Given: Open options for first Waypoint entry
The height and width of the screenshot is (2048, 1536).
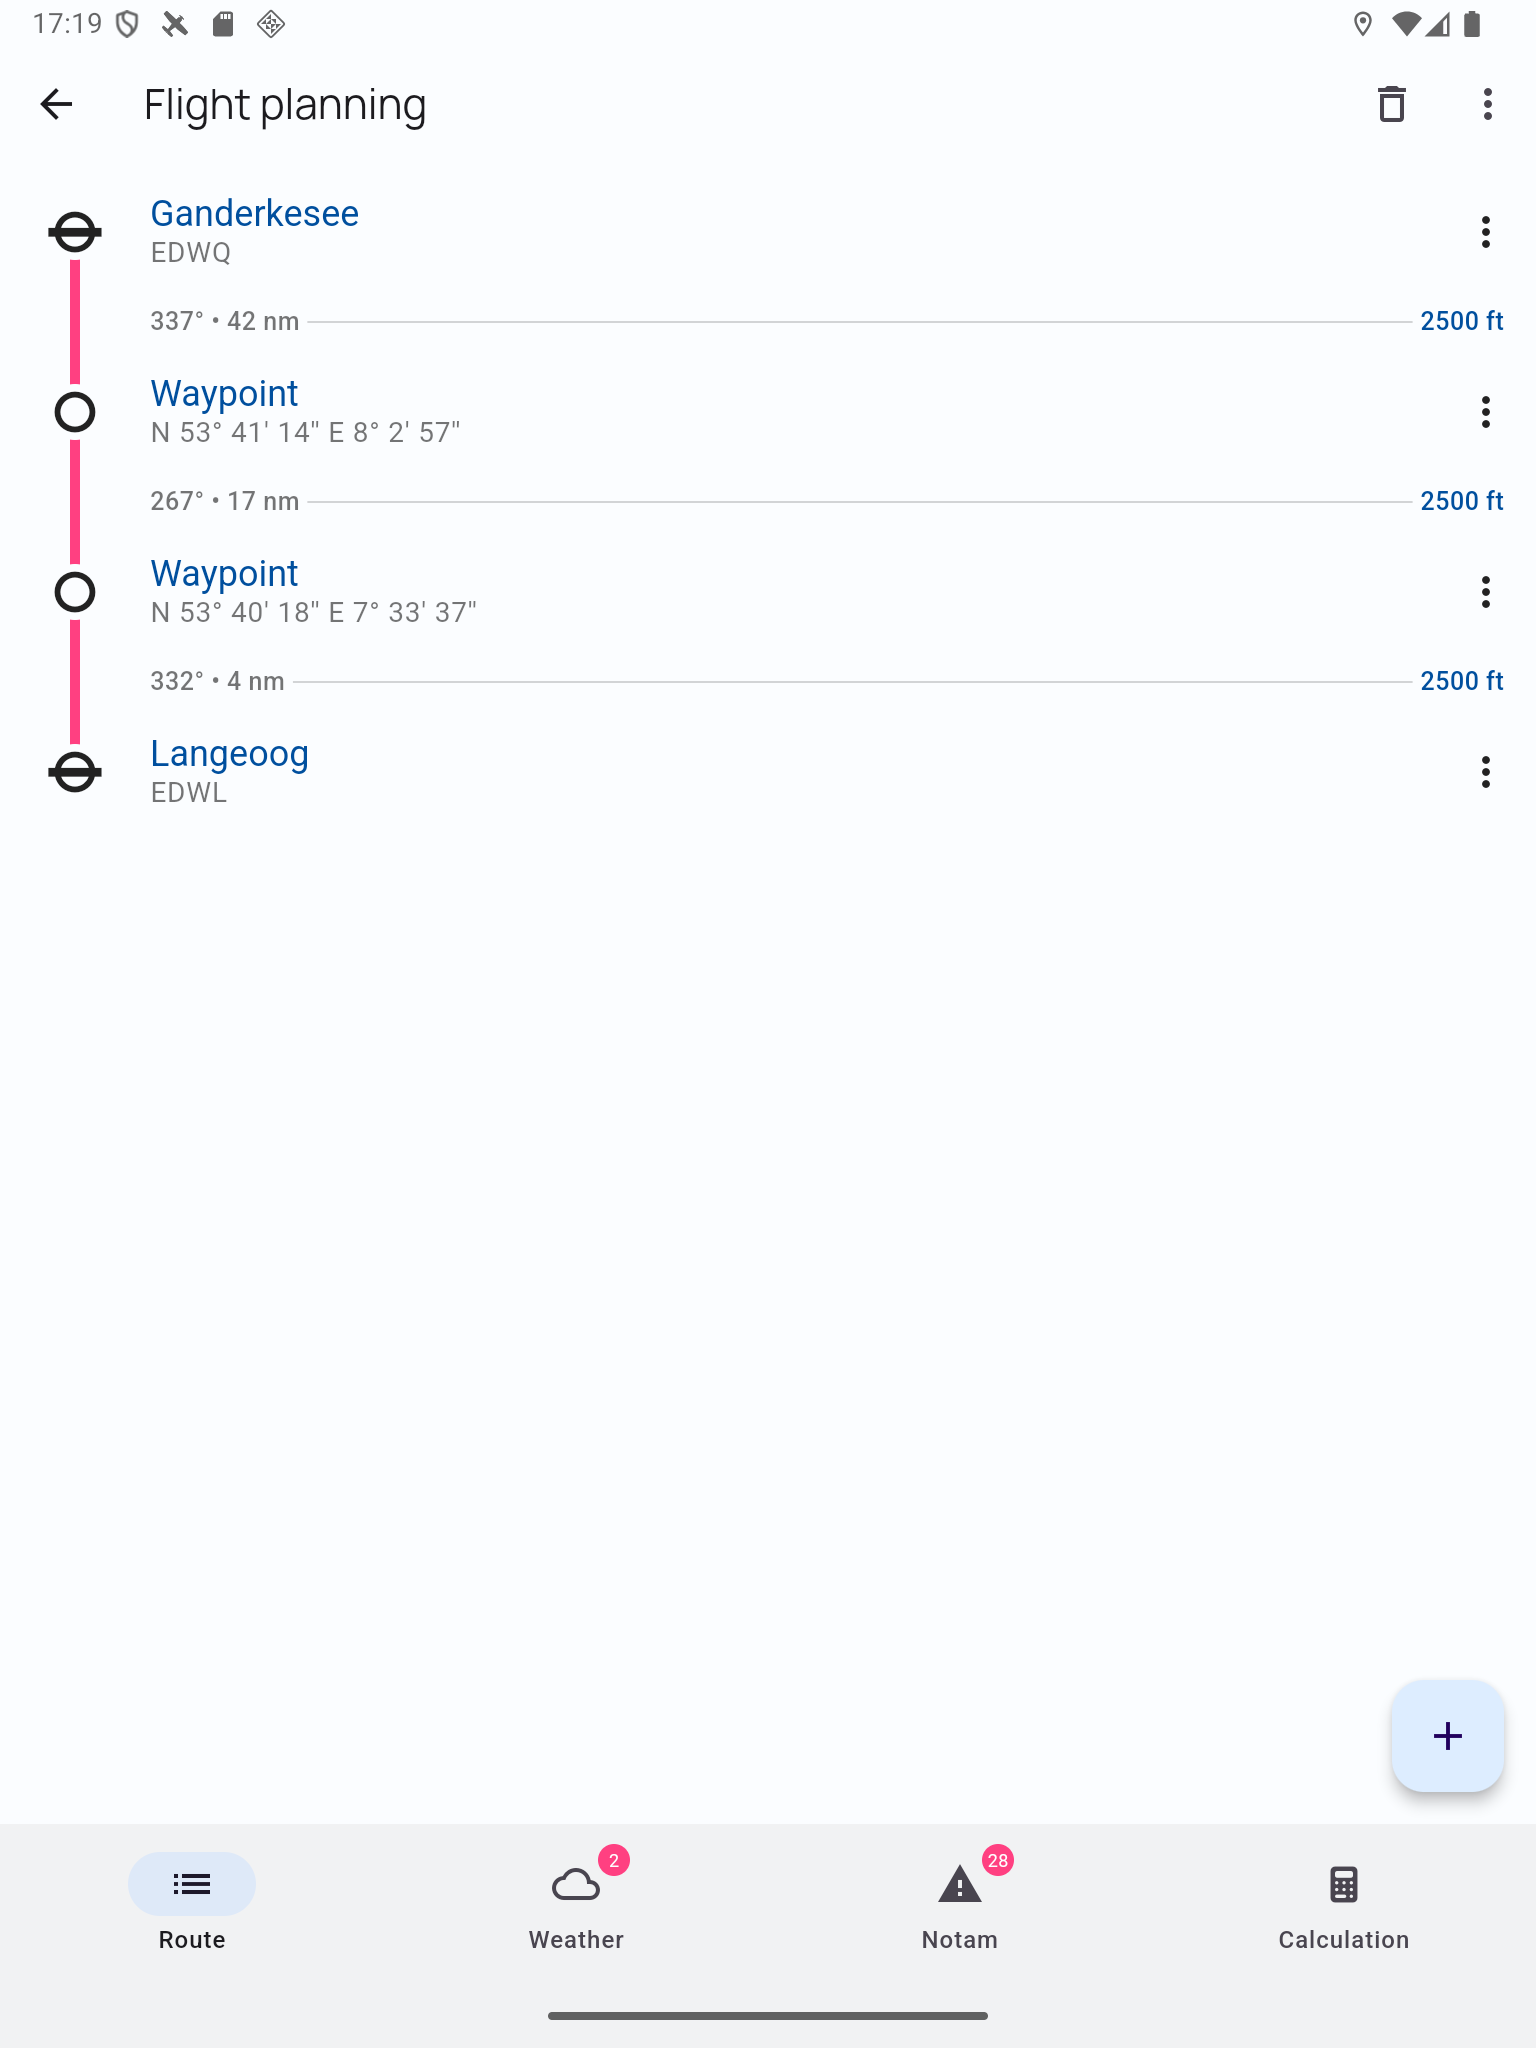Looking at the screenshot, I should pyautogui.click(x=1485, y=412).
